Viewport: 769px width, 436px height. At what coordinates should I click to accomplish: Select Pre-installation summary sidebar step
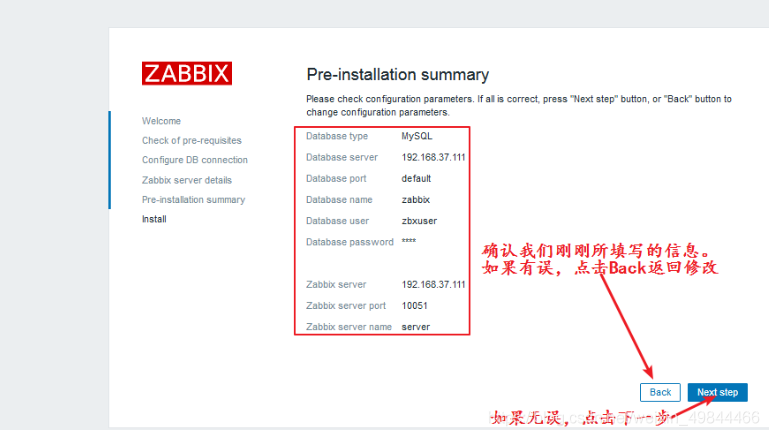pyautogui.click(x=193, y=200)
